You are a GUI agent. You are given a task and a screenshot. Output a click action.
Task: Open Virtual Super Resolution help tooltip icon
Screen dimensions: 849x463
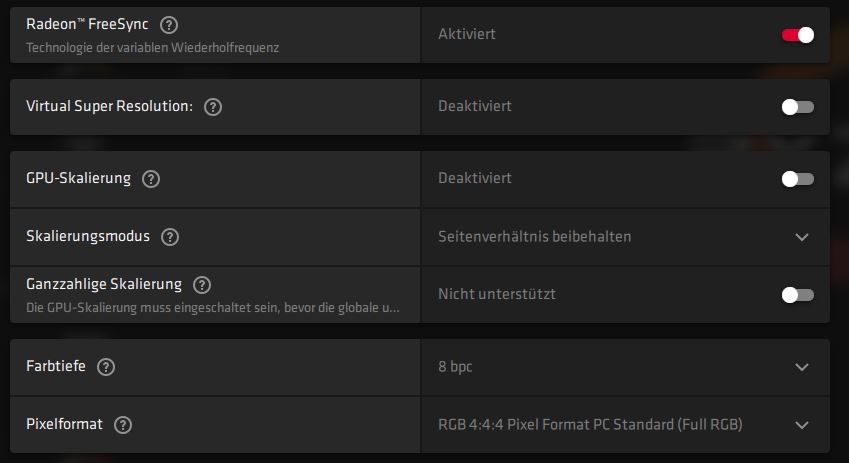[212, 107]
